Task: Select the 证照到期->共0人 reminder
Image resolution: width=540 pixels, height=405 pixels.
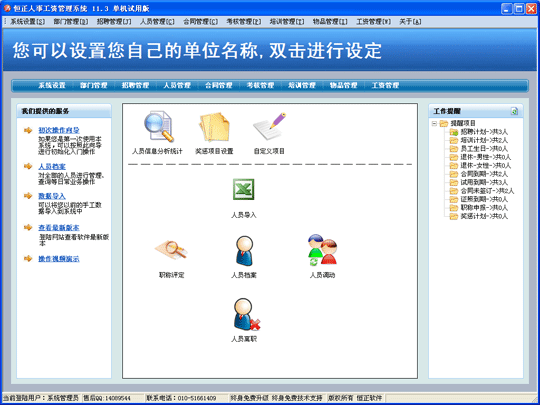Action: point(484,199)
